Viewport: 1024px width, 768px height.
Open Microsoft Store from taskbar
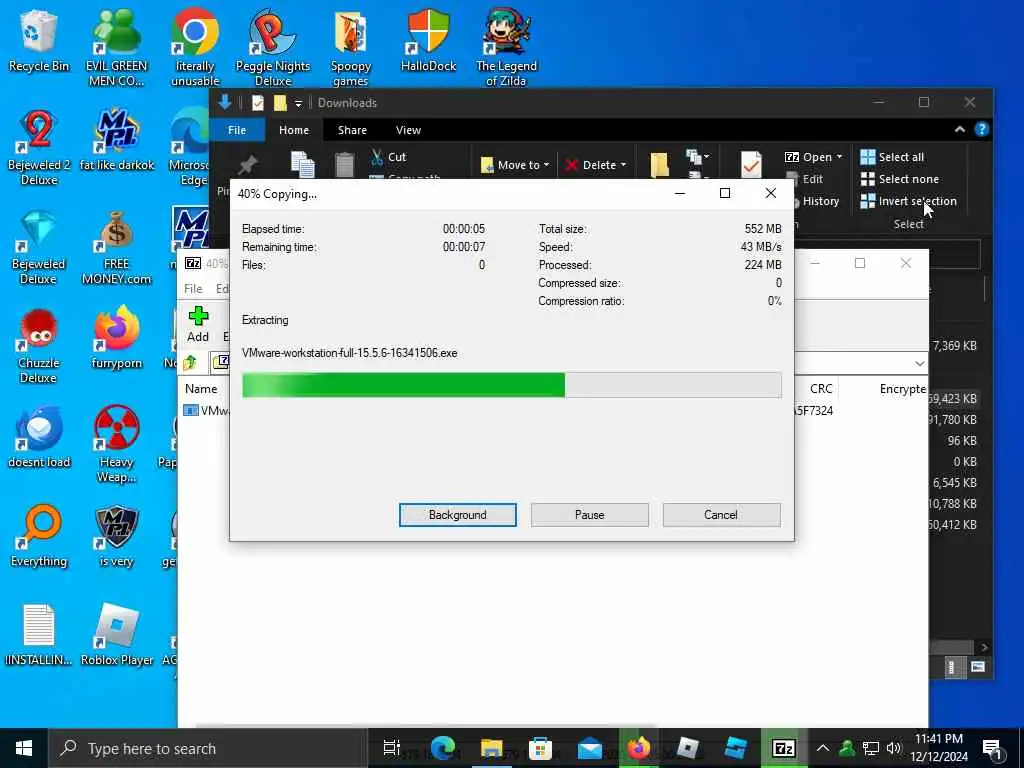[540, 748]
